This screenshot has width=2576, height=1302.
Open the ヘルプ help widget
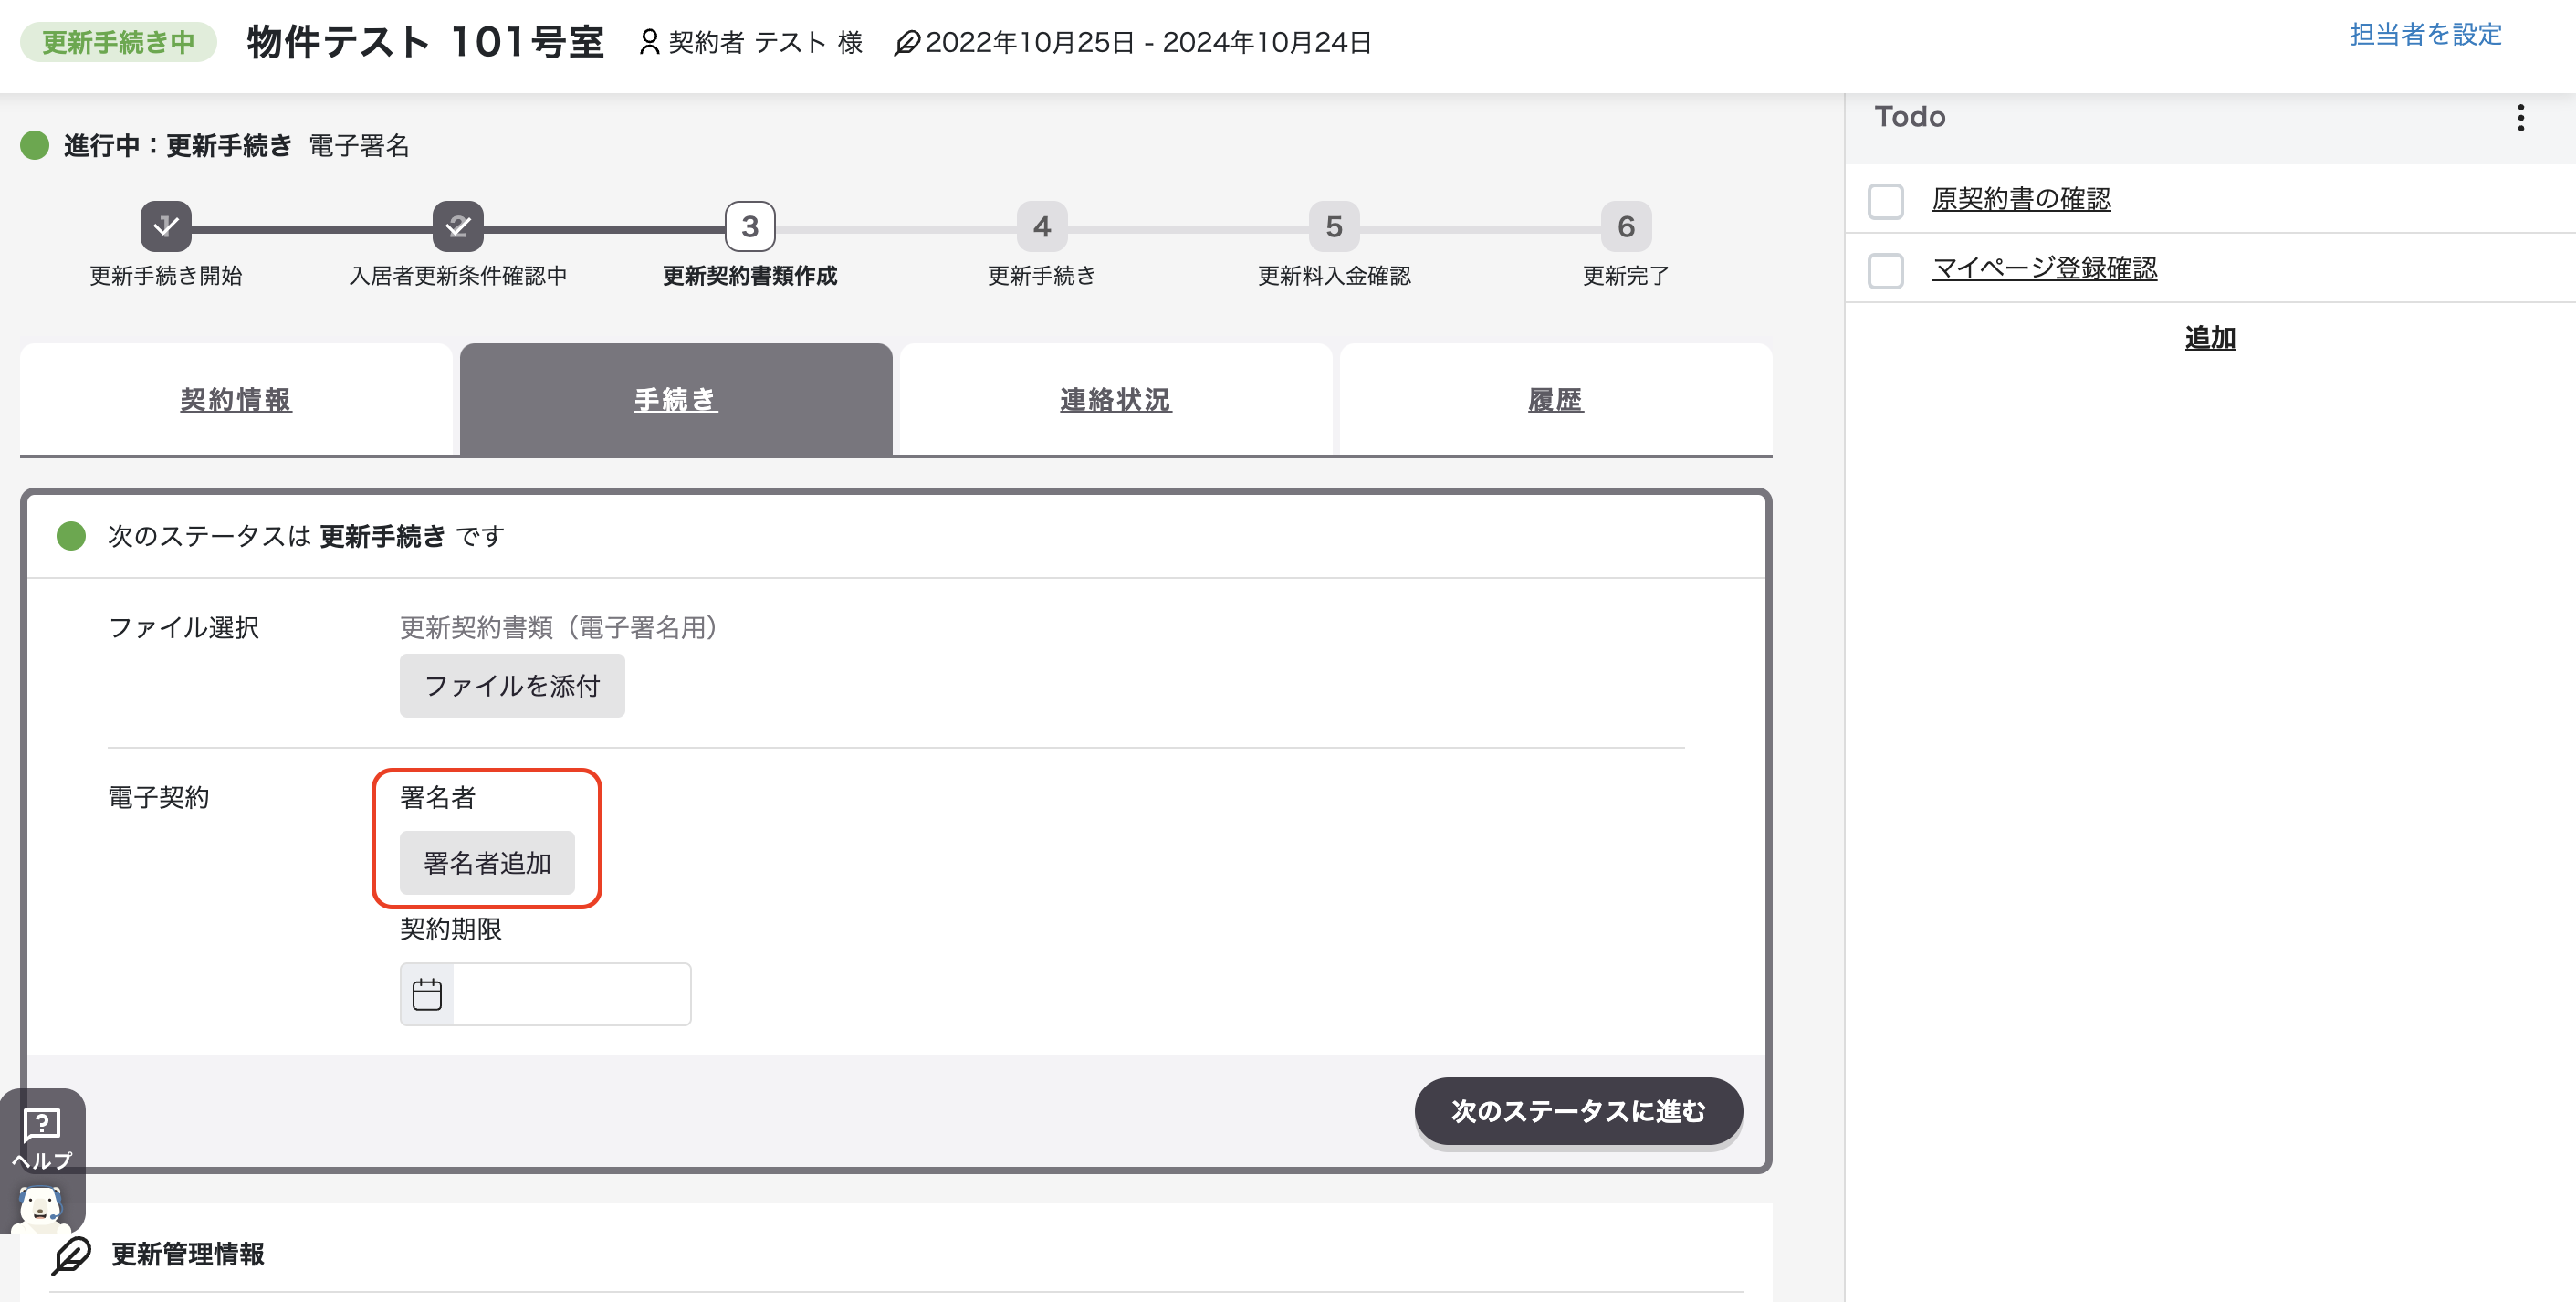42,1138
